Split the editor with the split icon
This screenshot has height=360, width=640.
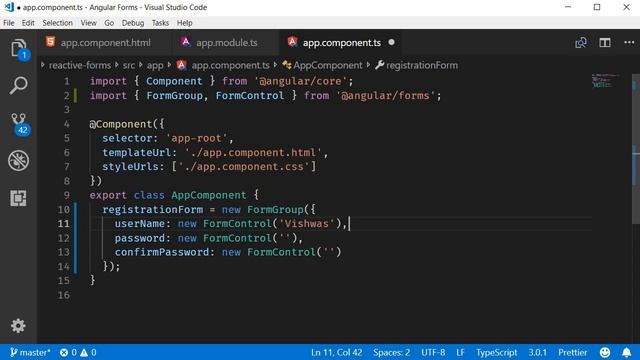(x=604, y=42)
